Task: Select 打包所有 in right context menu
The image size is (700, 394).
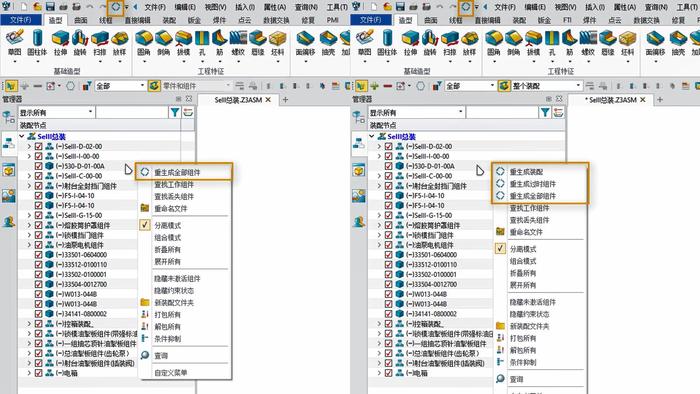Action: [541, 338]
